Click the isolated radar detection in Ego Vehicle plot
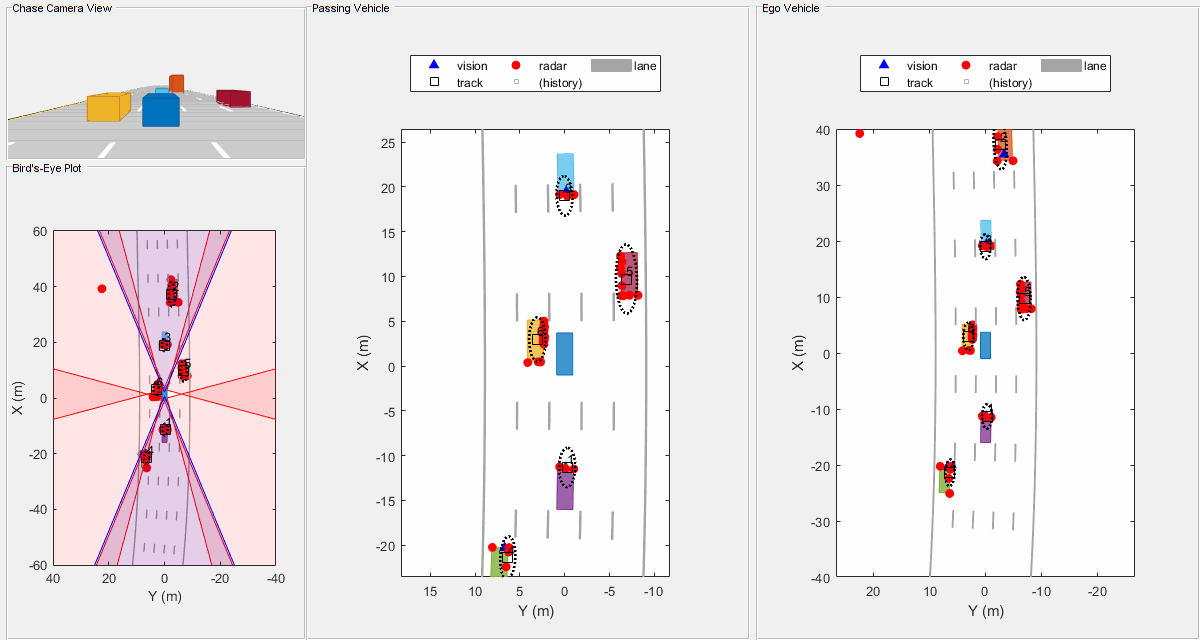Viewport: 1200px width, 640px height. (x=859, y=133)
